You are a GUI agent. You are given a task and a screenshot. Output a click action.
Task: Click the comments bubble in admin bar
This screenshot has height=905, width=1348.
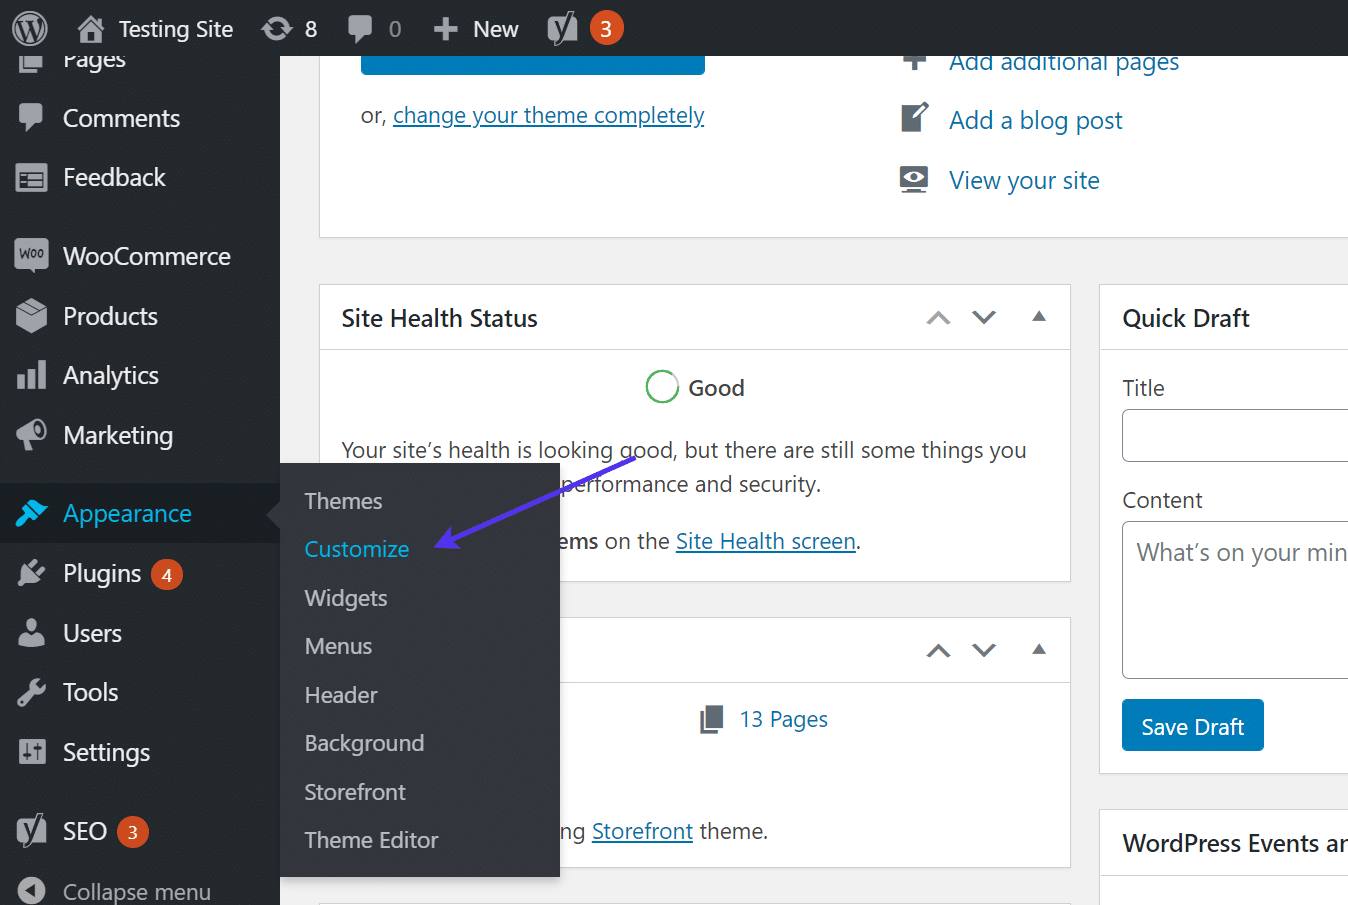360,29
